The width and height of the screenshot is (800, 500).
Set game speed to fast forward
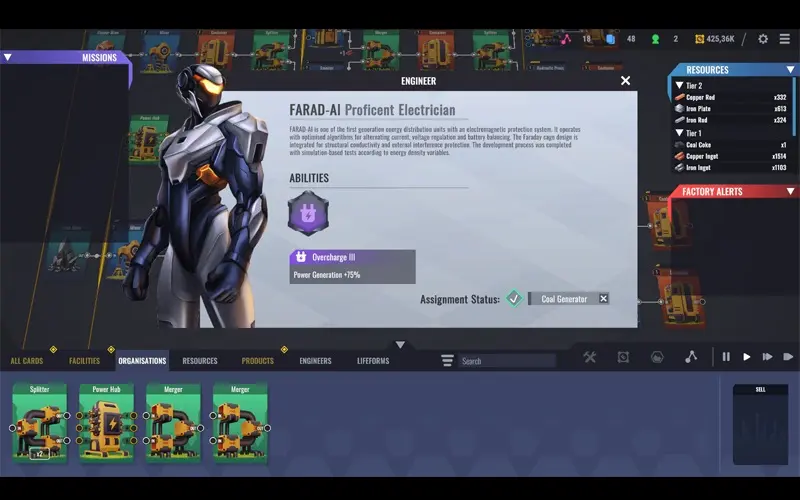[767, 357]
